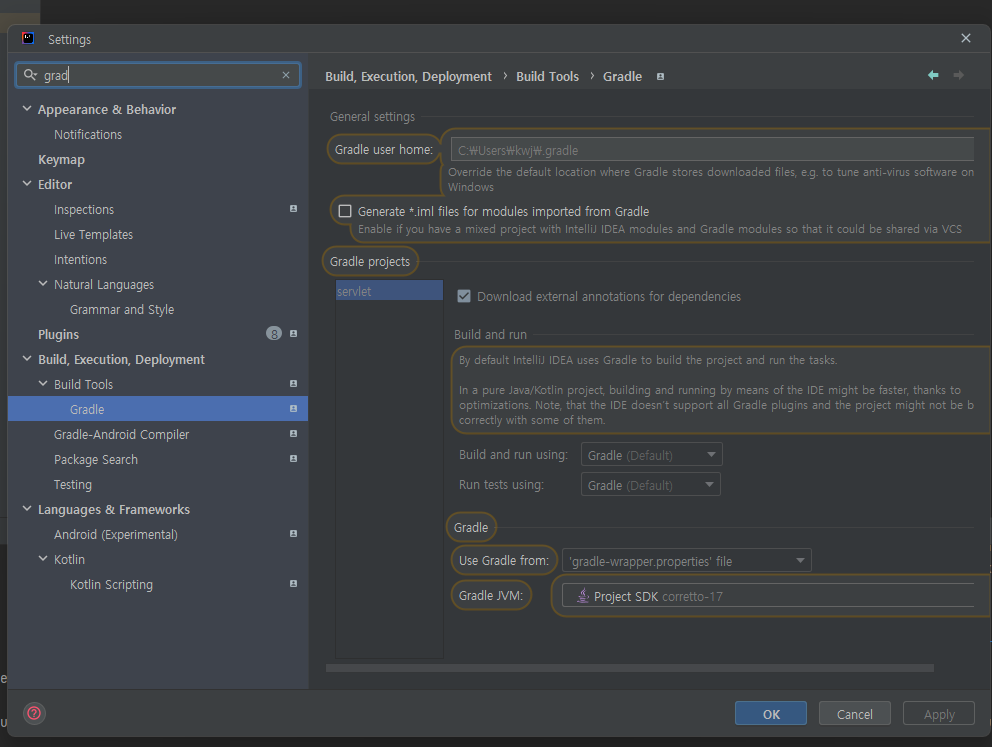
Task: Collapse the Build Tools node
Action: tap(43, 384)
